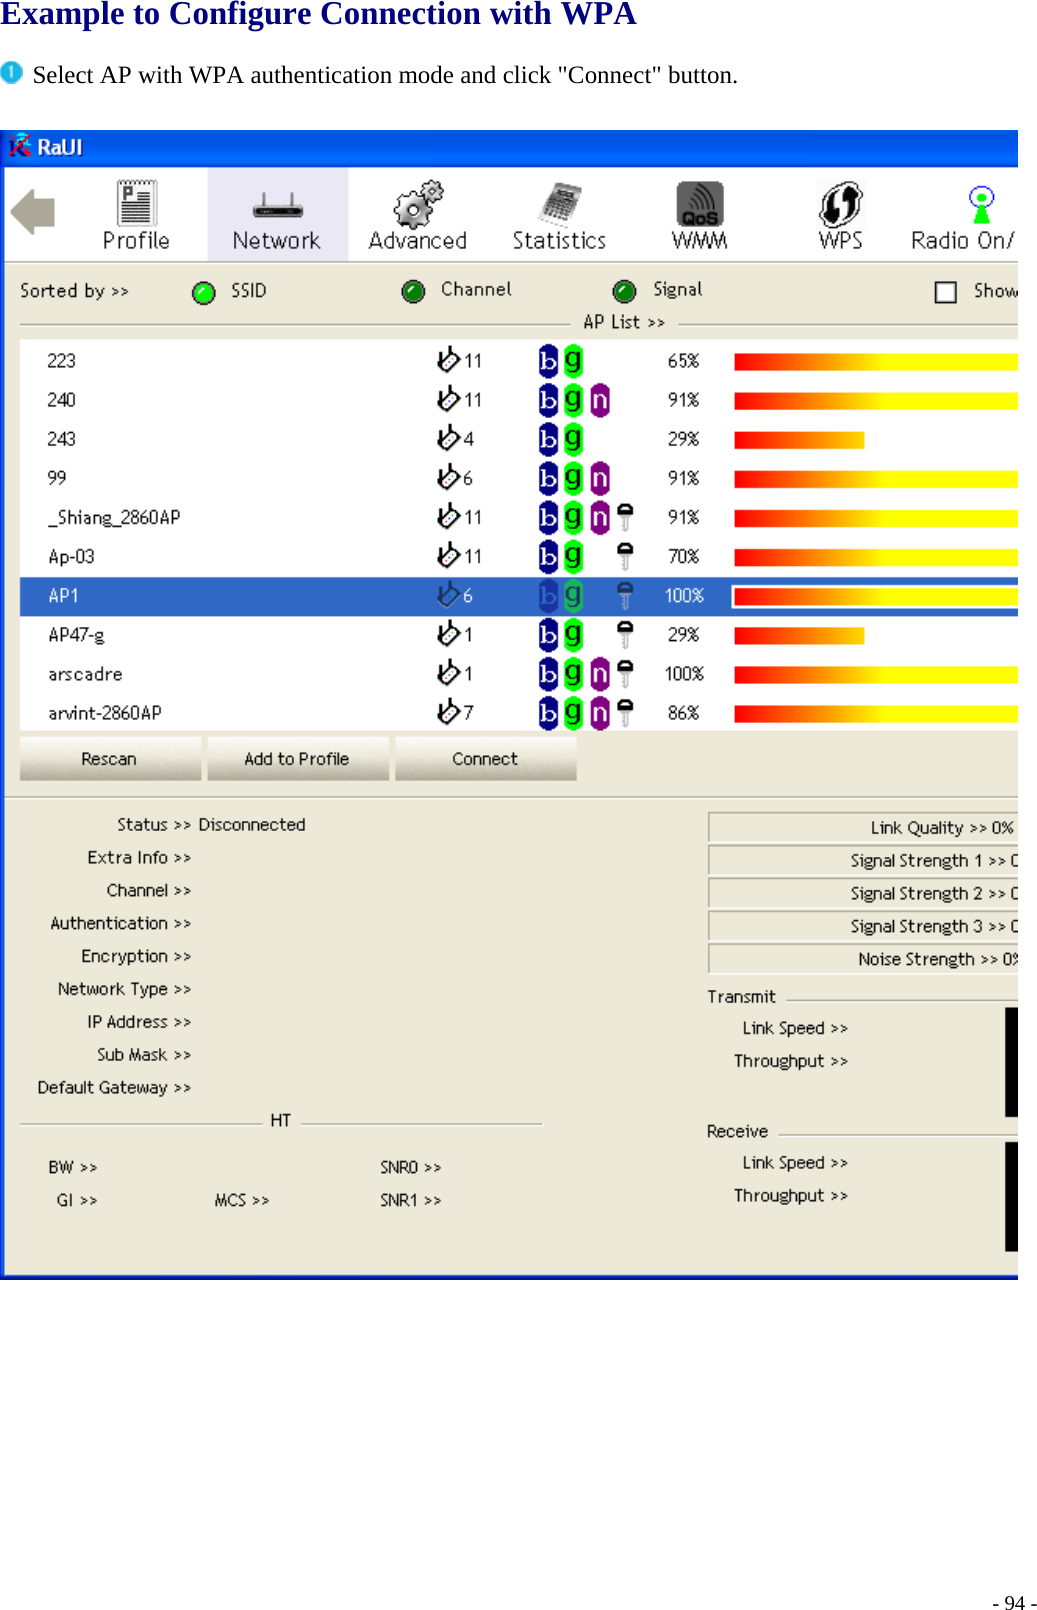Sort AP list by Channel

click(x=413, y=291)
